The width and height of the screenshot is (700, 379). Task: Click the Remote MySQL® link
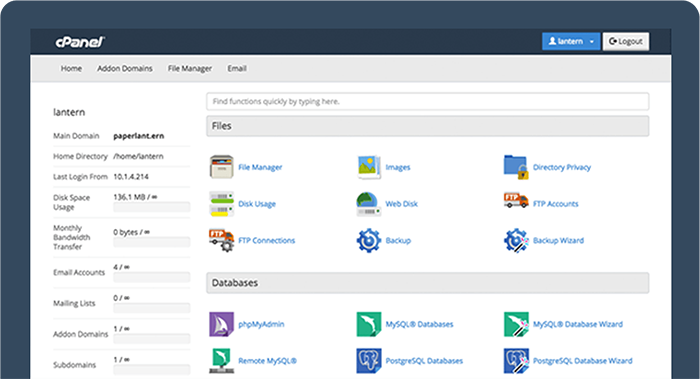(x=267, y=361)
